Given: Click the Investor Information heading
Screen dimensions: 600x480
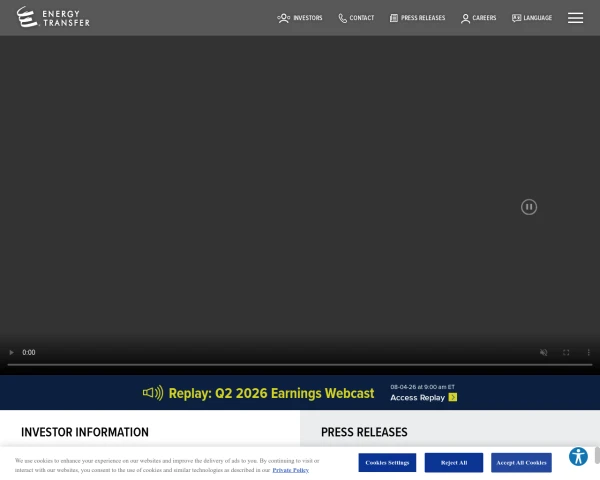Looking at the screenshot, I should click(x=85, y=432).
